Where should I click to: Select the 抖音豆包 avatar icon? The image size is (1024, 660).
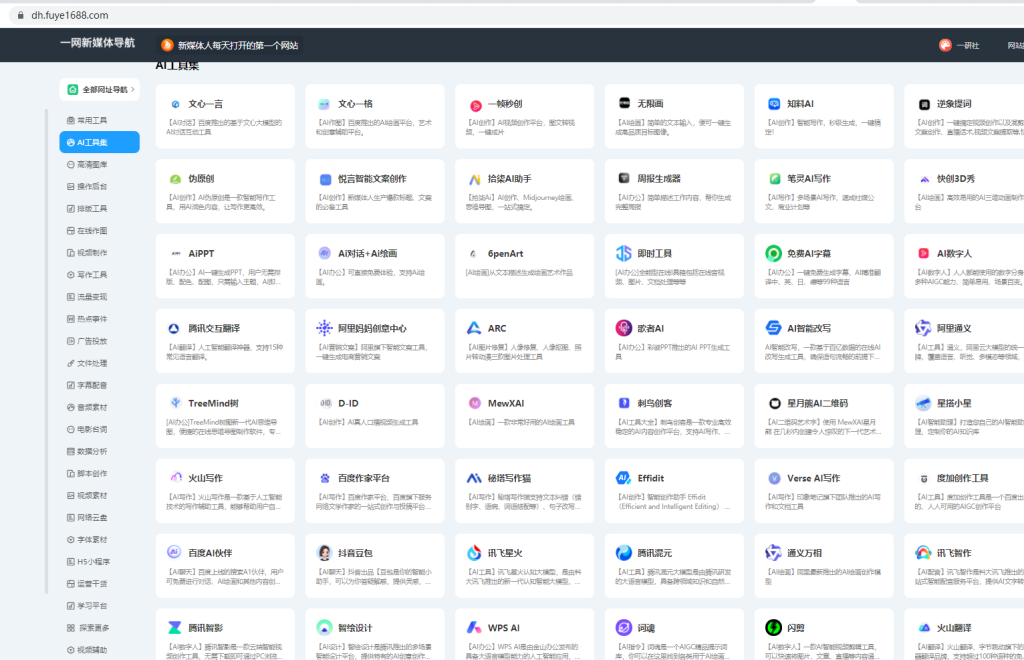coord(325,553)
